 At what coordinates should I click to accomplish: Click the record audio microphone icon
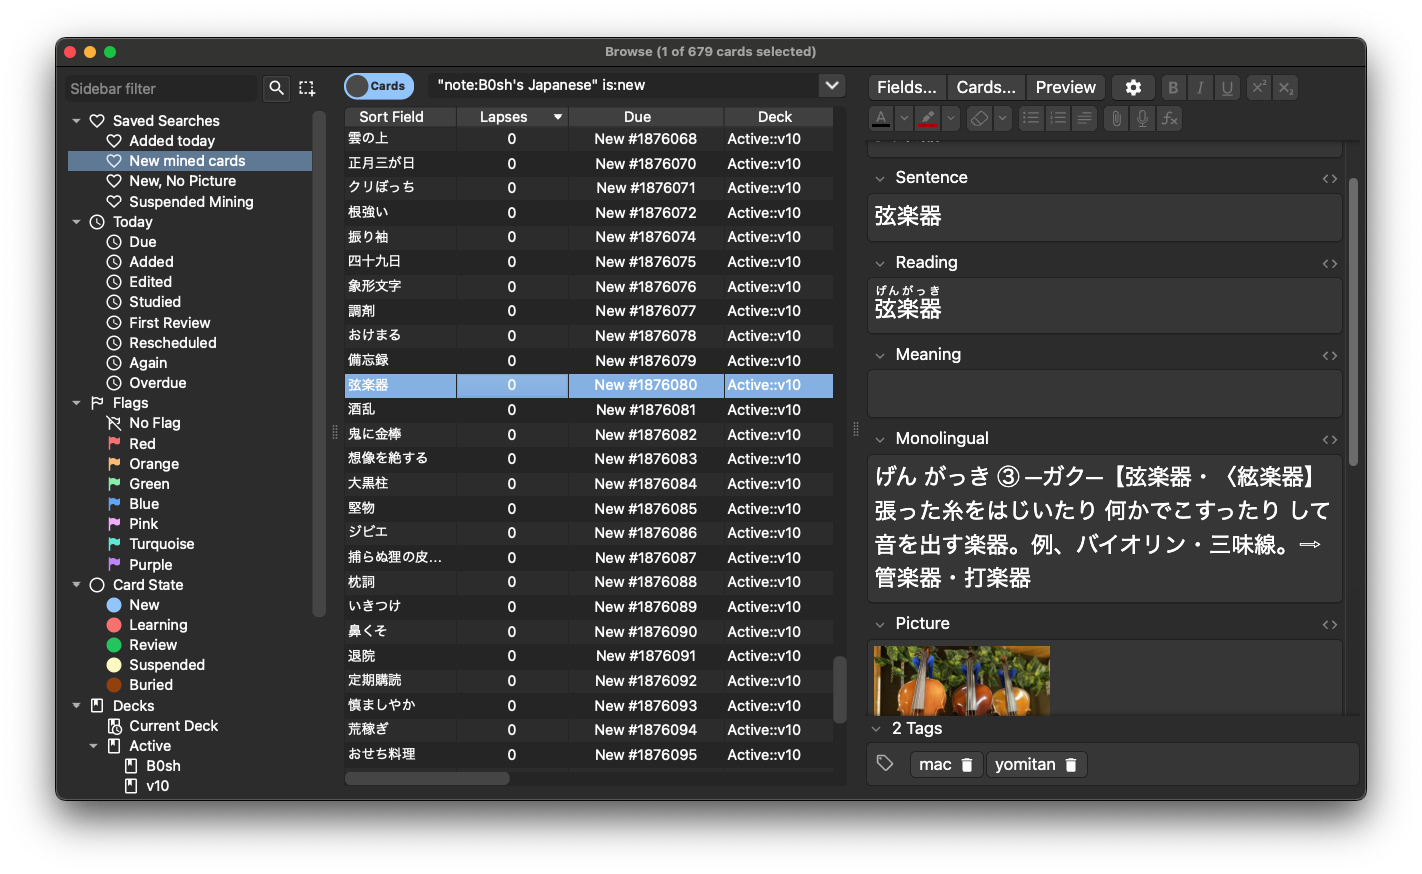coord(1142,118)
